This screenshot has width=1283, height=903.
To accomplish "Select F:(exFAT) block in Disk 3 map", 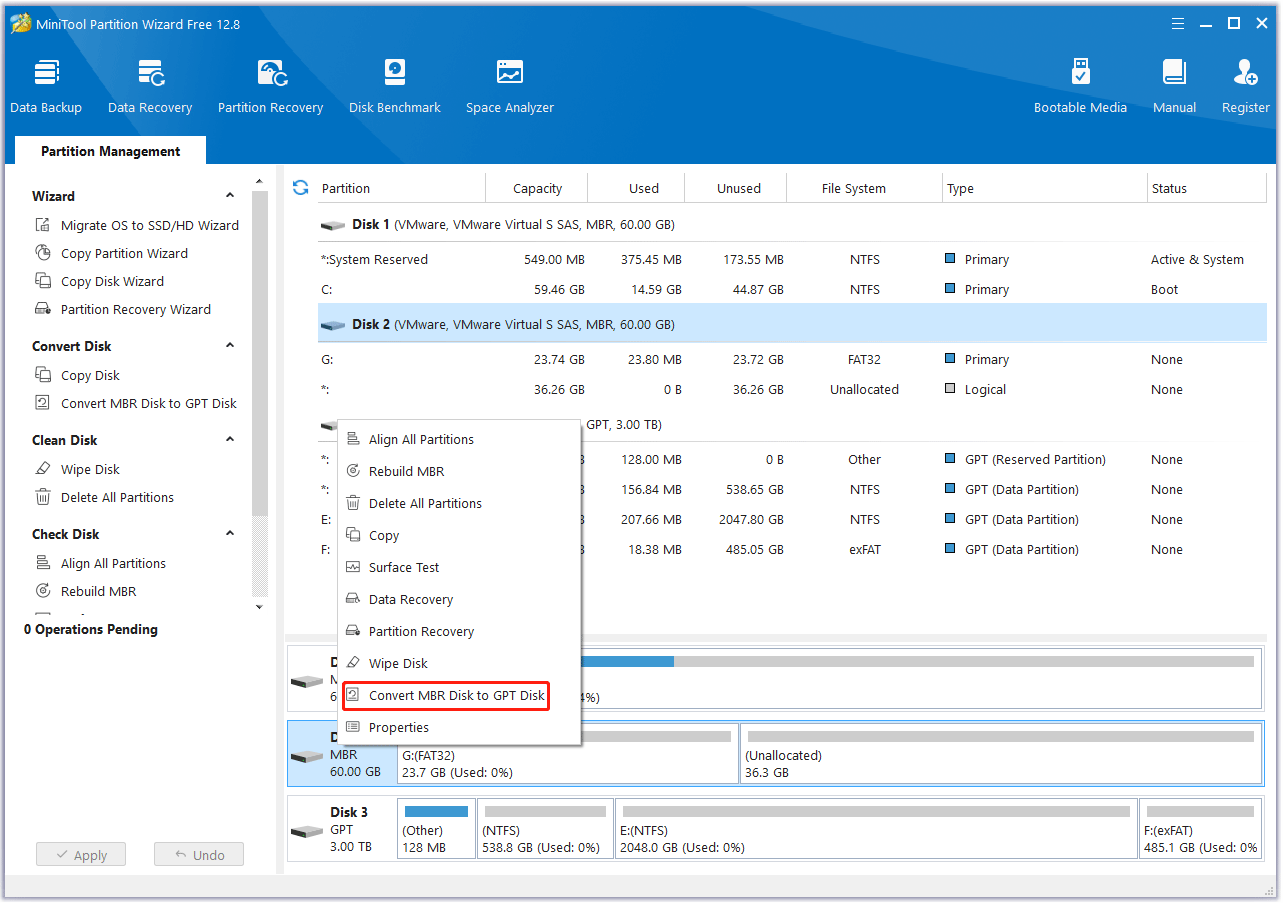I will pyautogui.click(x=1200, y=828).
